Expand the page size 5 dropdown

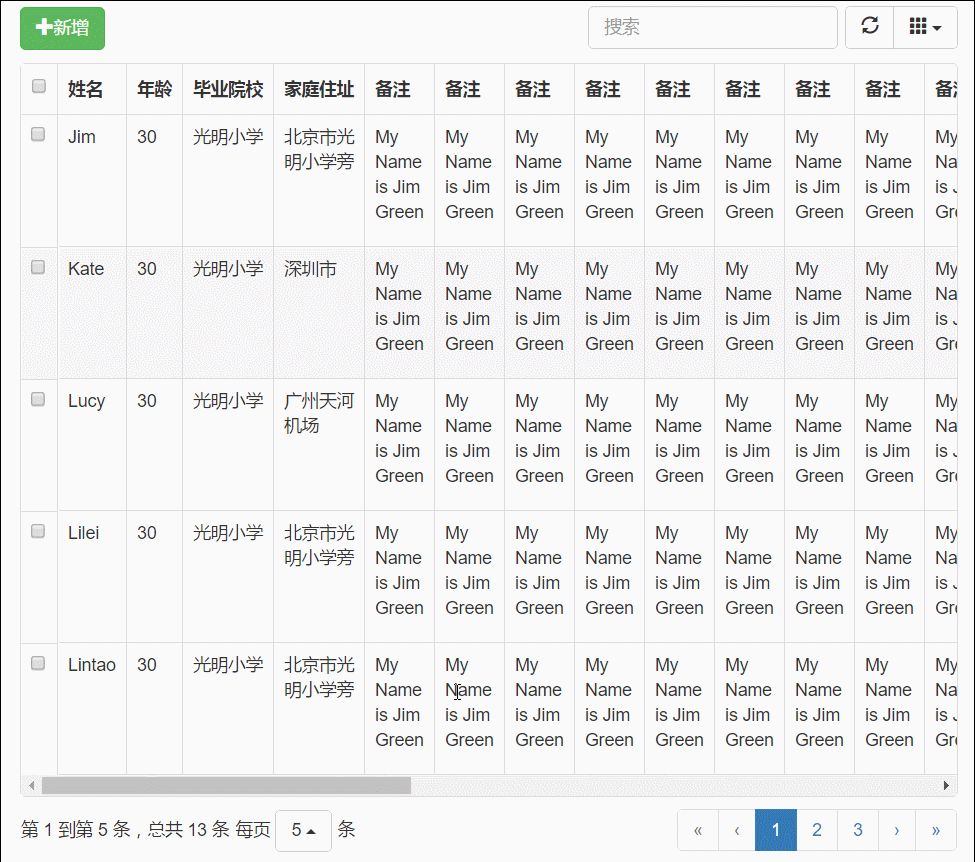coord(303,830)
